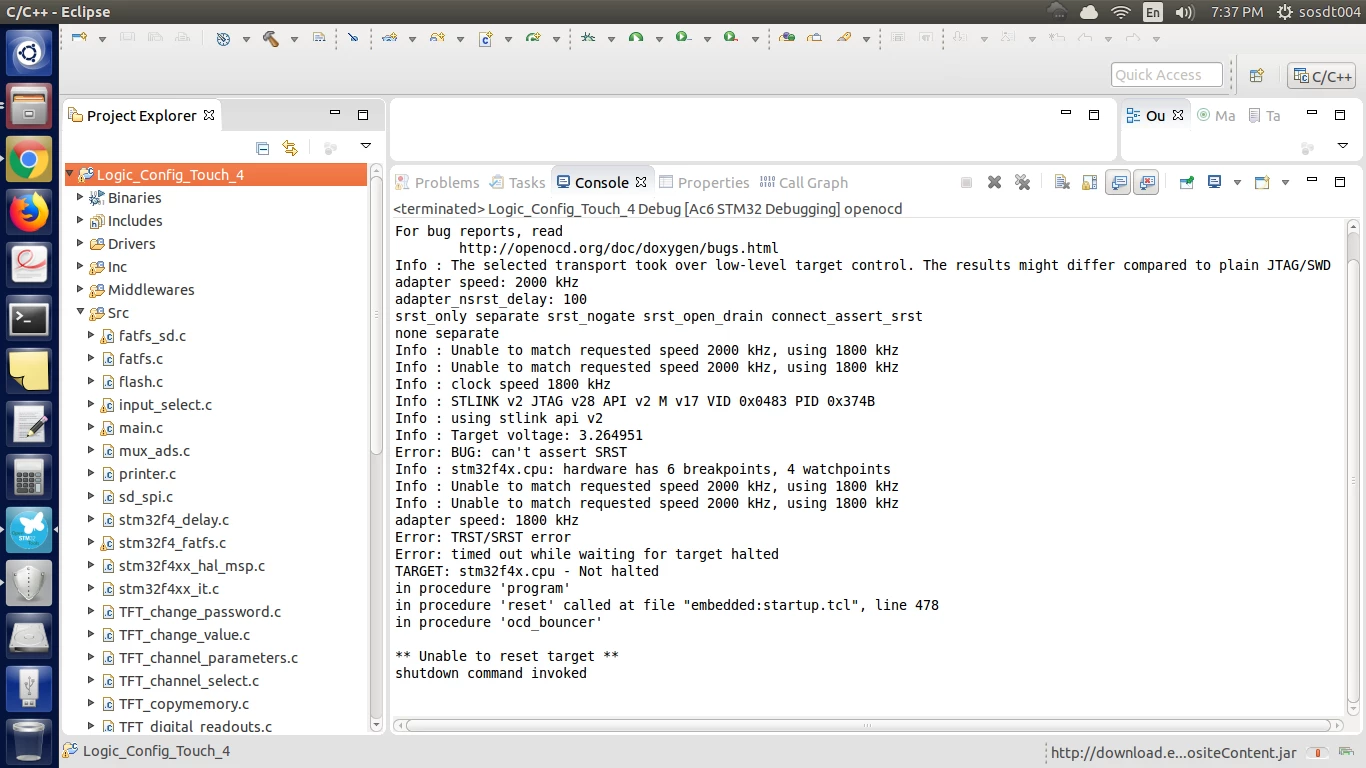Toggle Scroll Lock in the Console

tap(1090, 182)
